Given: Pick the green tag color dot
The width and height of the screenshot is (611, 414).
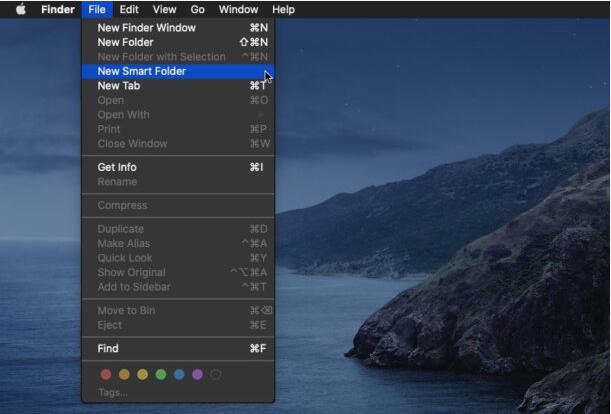Looking at the screenshot, I should 161,374.
